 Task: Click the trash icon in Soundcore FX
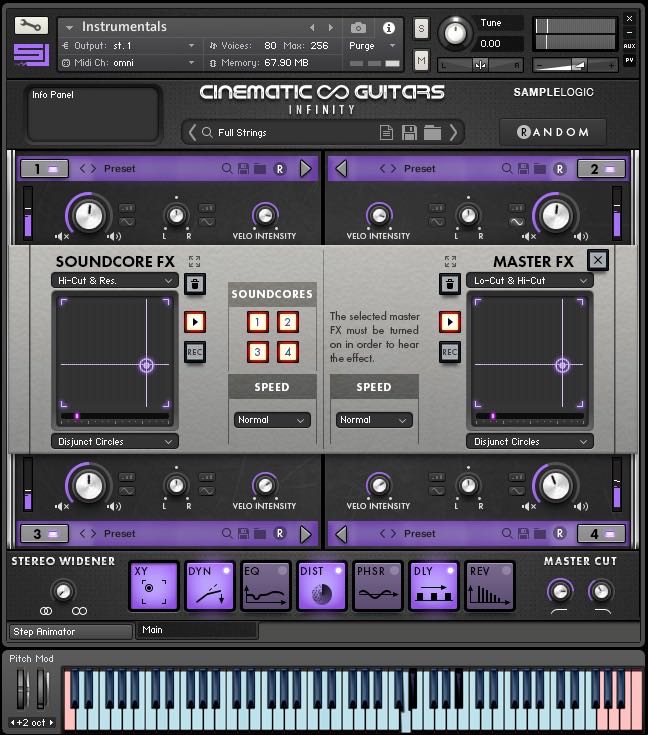[x=195, y=284]
